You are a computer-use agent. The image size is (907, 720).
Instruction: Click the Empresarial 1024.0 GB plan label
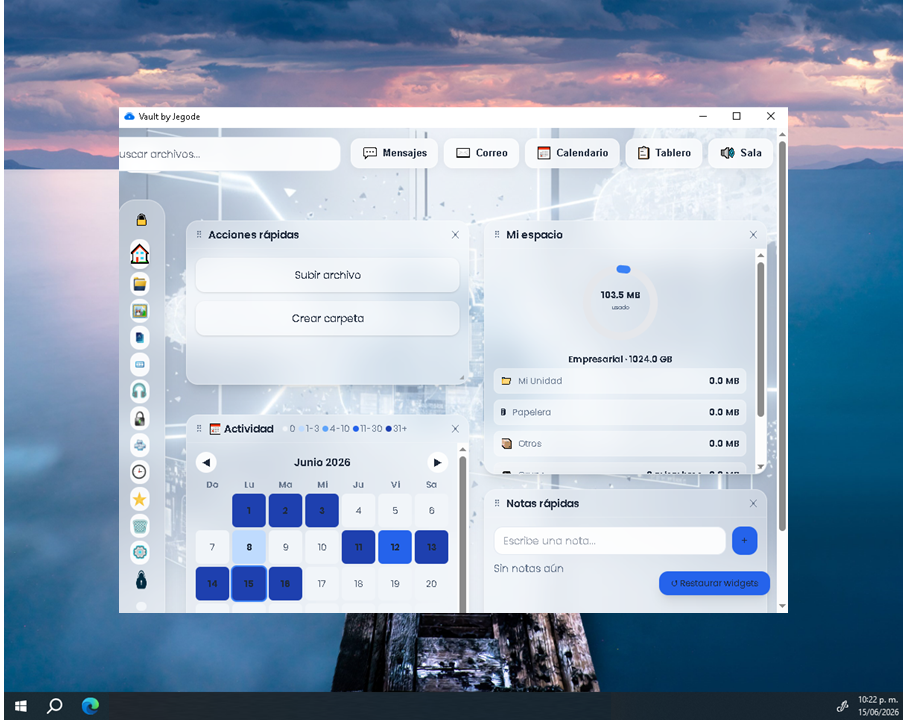tap(620, 359)
